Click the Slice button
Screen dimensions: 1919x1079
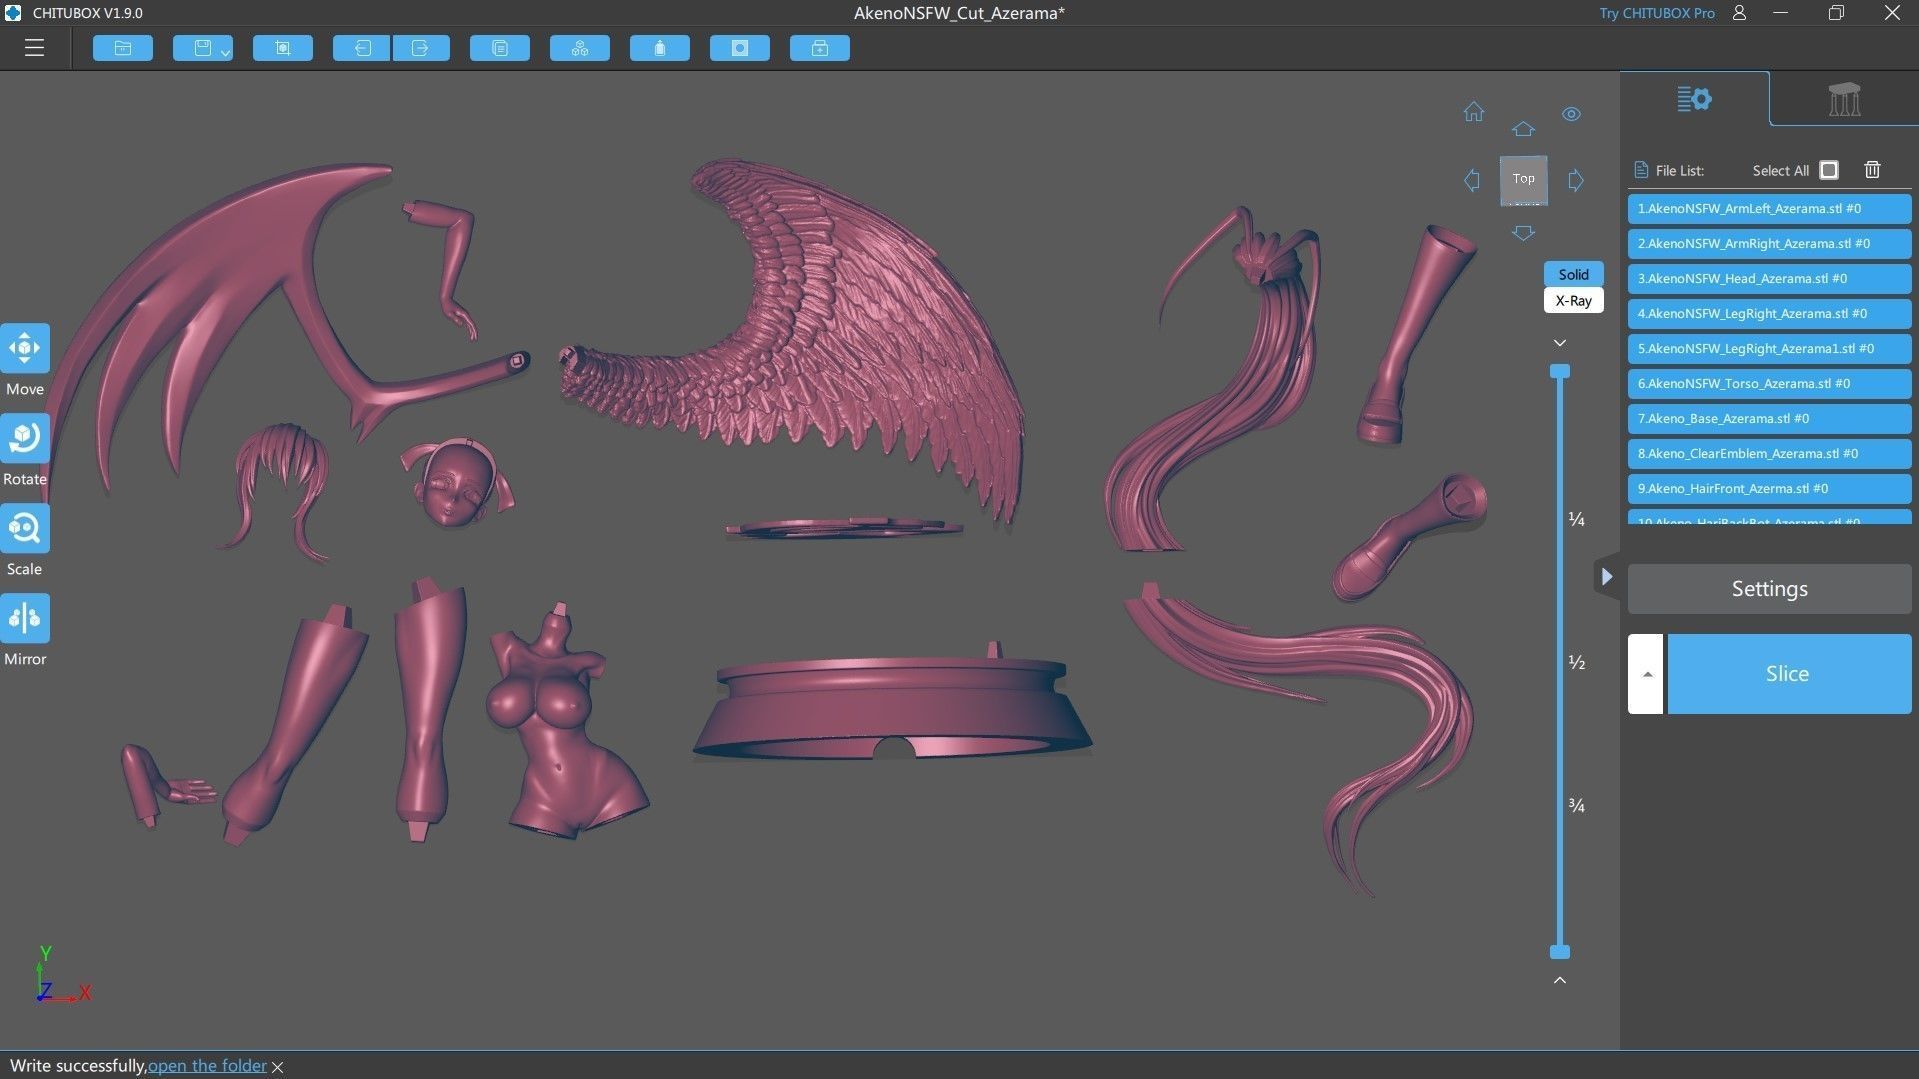click(1788, 674)
